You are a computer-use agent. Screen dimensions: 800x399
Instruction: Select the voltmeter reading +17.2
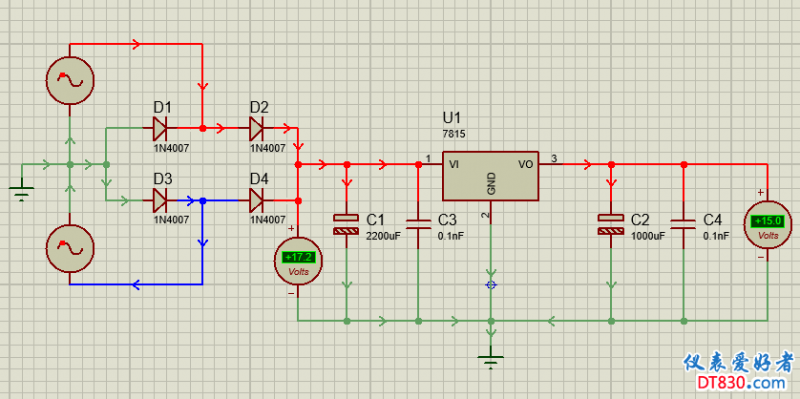[x=298, y=261]
